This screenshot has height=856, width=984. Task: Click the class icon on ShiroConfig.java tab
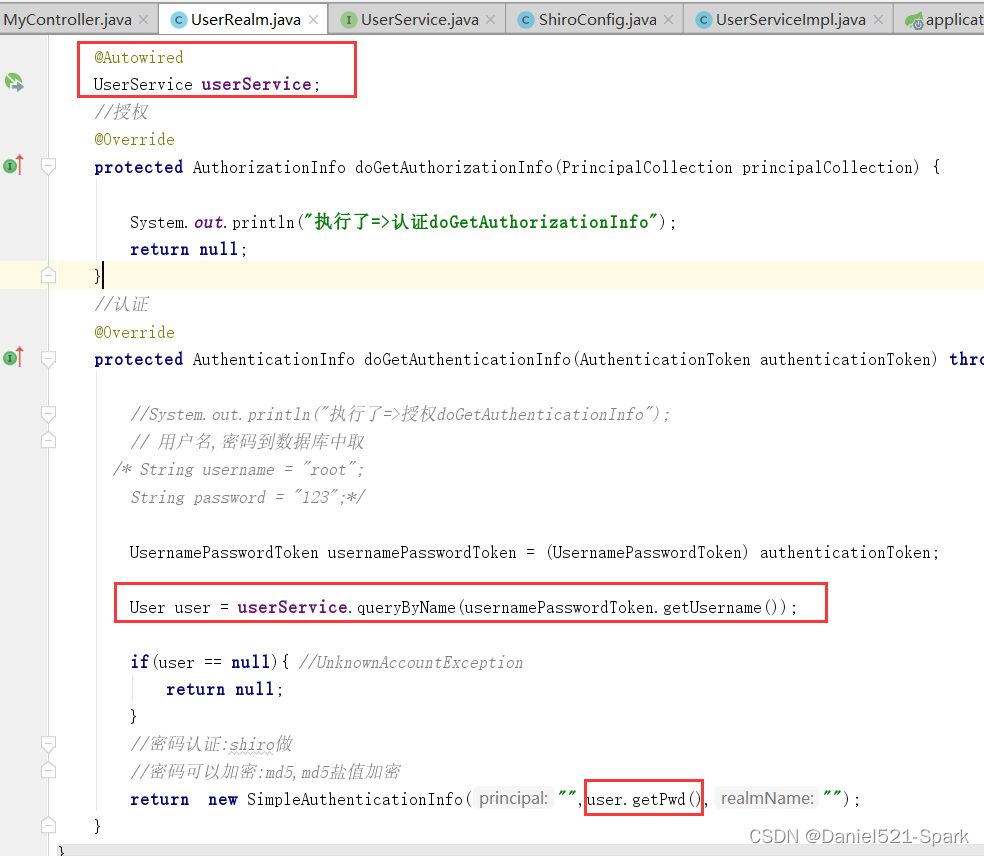[526, 20]
